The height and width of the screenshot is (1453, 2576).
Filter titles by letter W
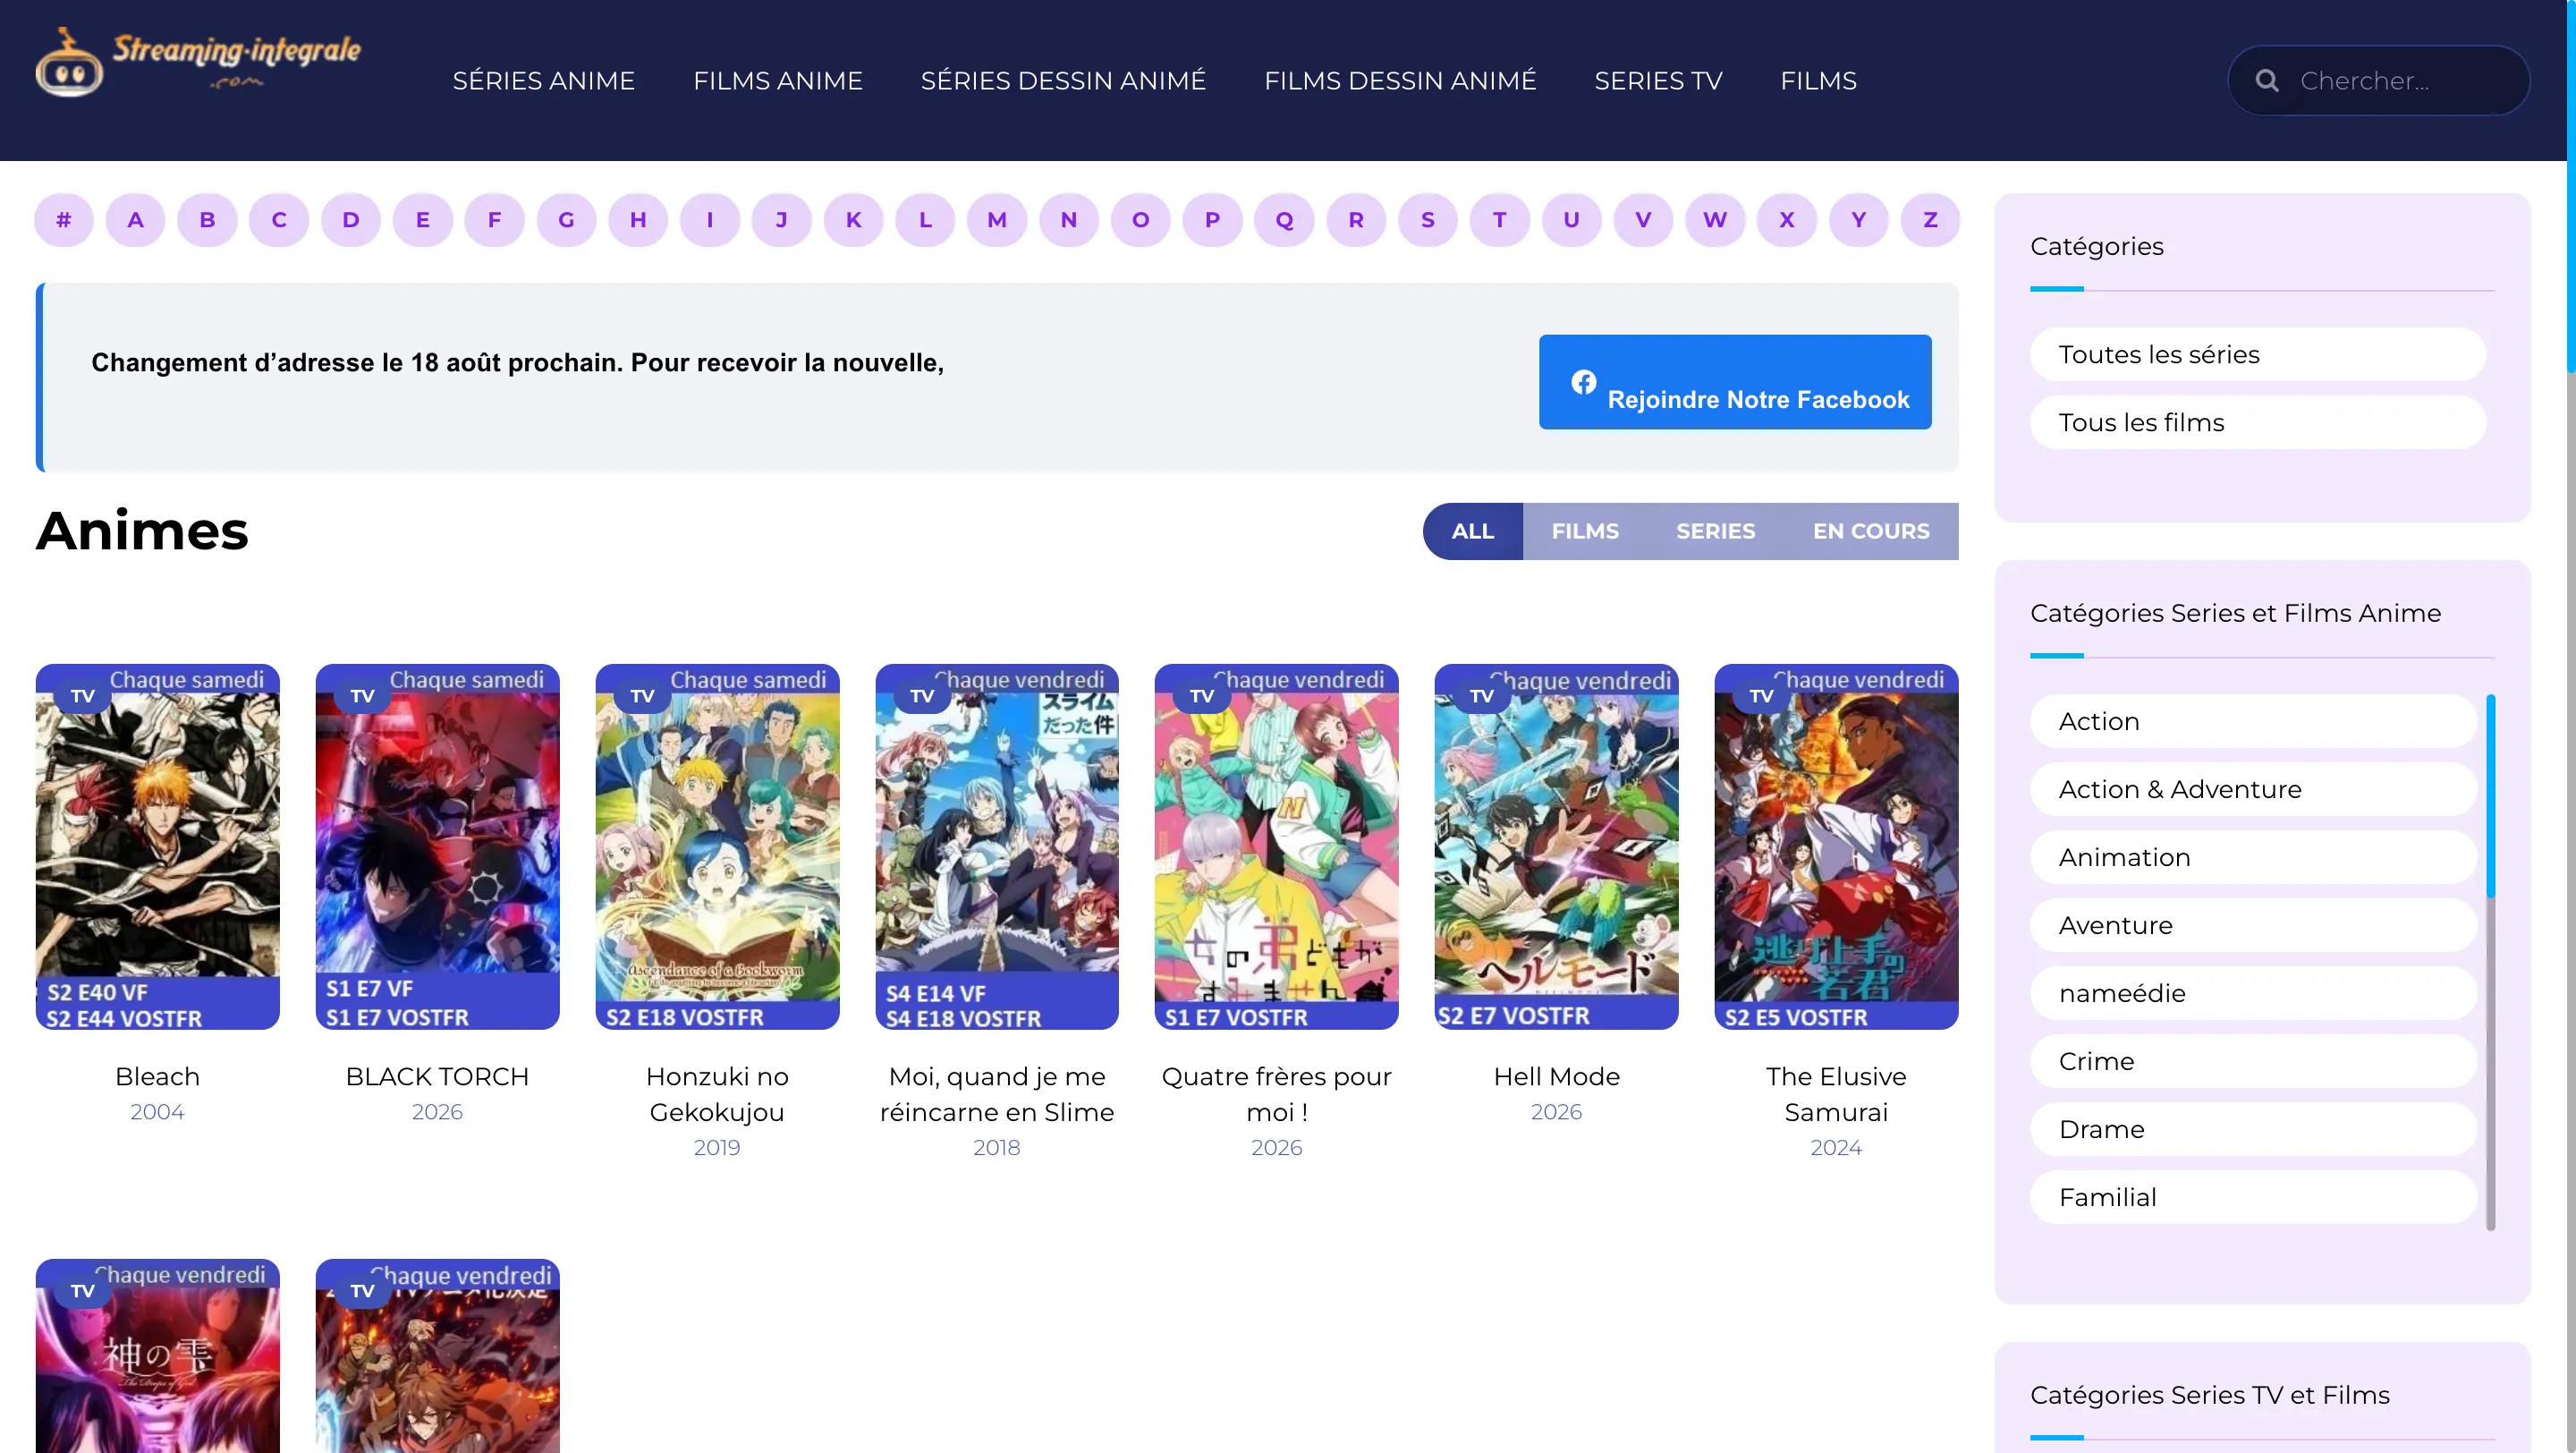1715,220
